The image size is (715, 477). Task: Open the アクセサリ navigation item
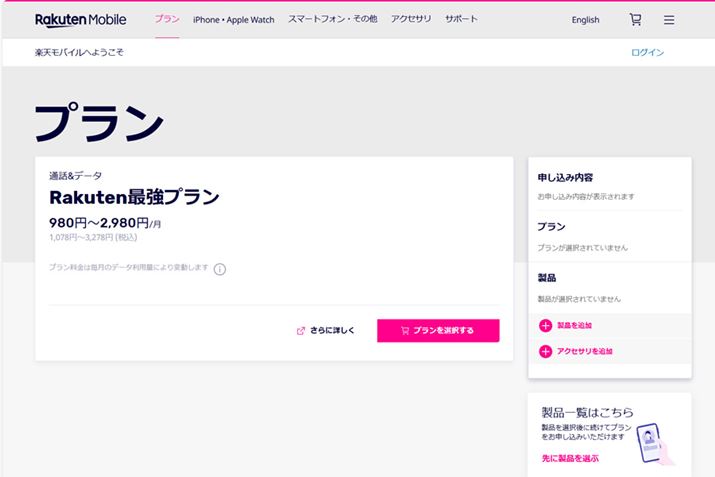point(411,19)
